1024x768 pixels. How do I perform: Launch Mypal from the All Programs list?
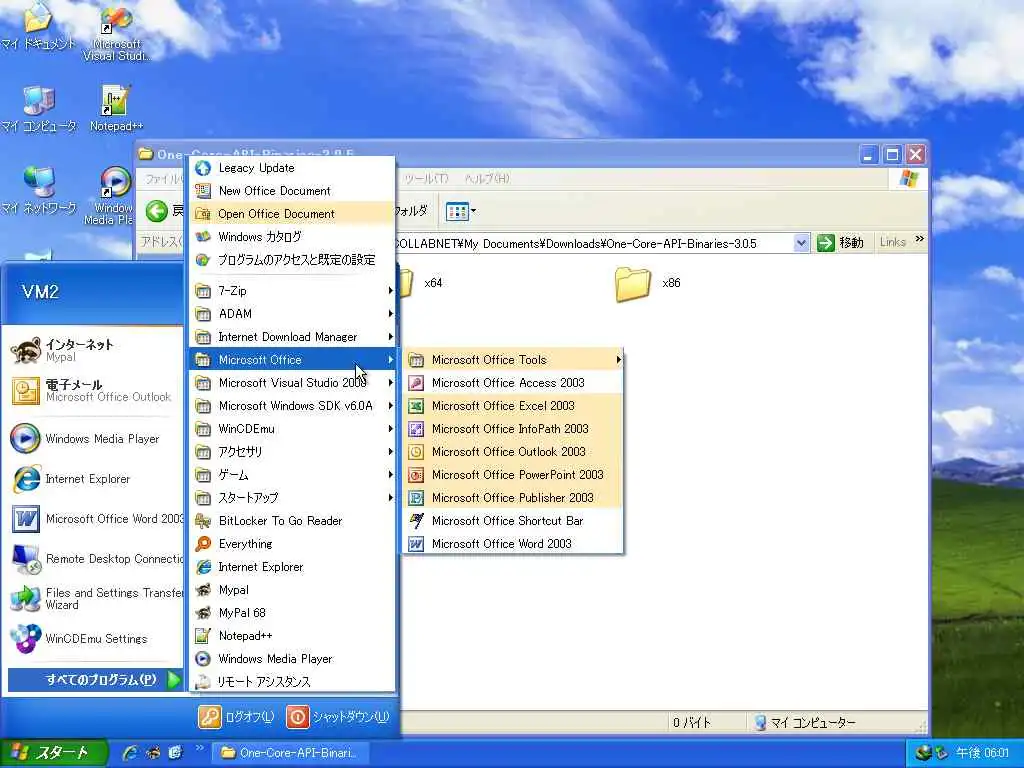pyautogui.click(x=292, y=590)
